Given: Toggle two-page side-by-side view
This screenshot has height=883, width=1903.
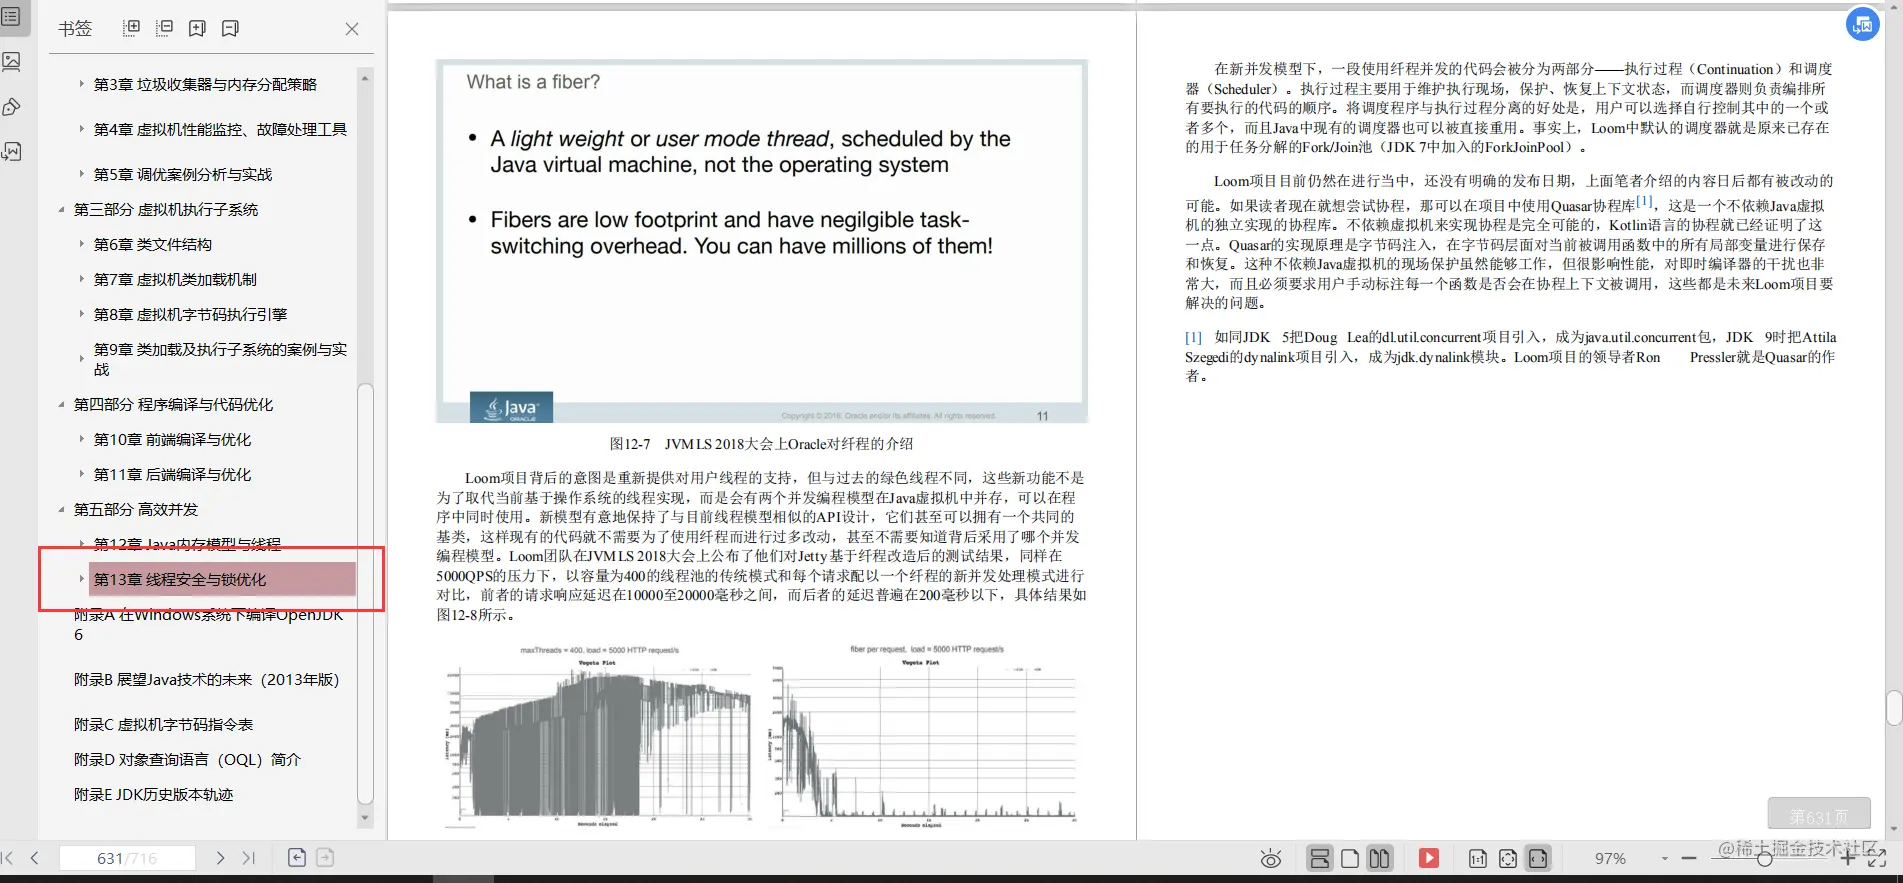Looking at the screenshot, I should (x=1380, y=858).
